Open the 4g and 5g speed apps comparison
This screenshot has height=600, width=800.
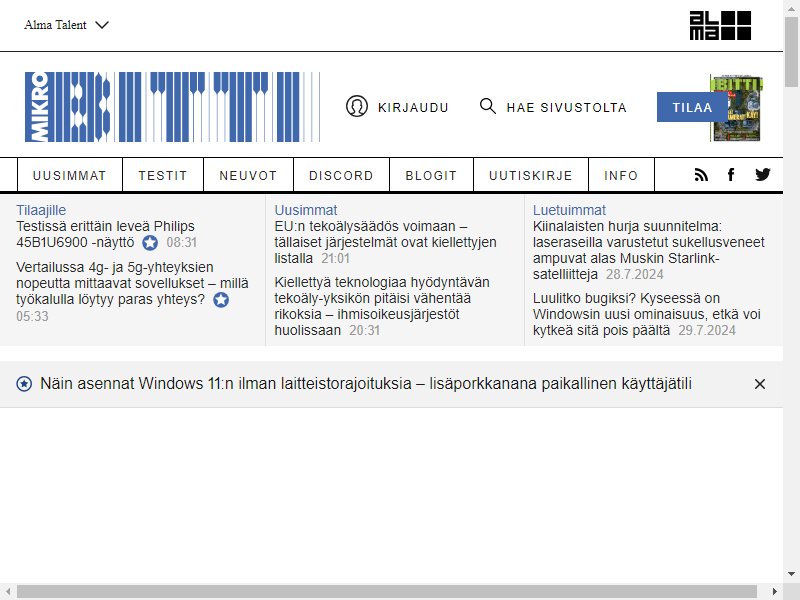point(132,283)
